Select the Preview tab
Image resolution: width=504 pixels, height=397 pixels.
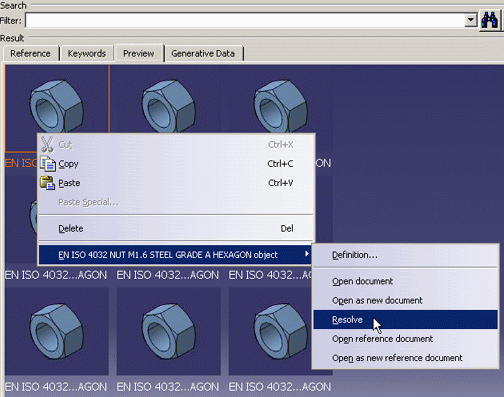[139, 53]
